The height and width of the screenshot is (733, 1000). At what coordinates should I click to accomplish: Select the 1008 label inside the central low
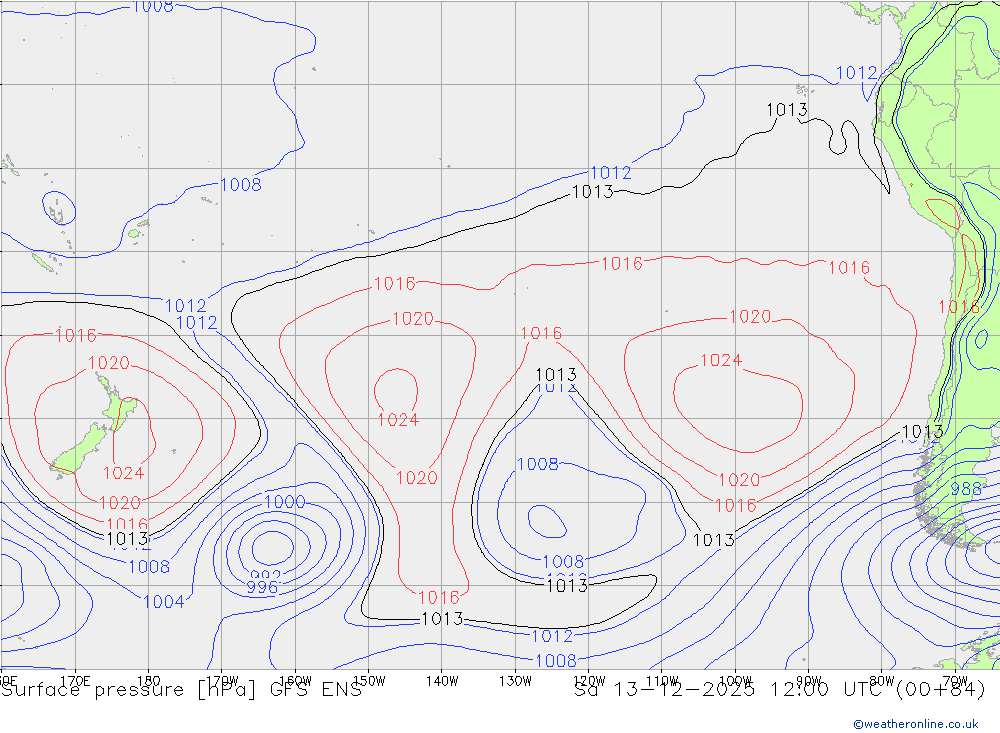pos(538,464)
